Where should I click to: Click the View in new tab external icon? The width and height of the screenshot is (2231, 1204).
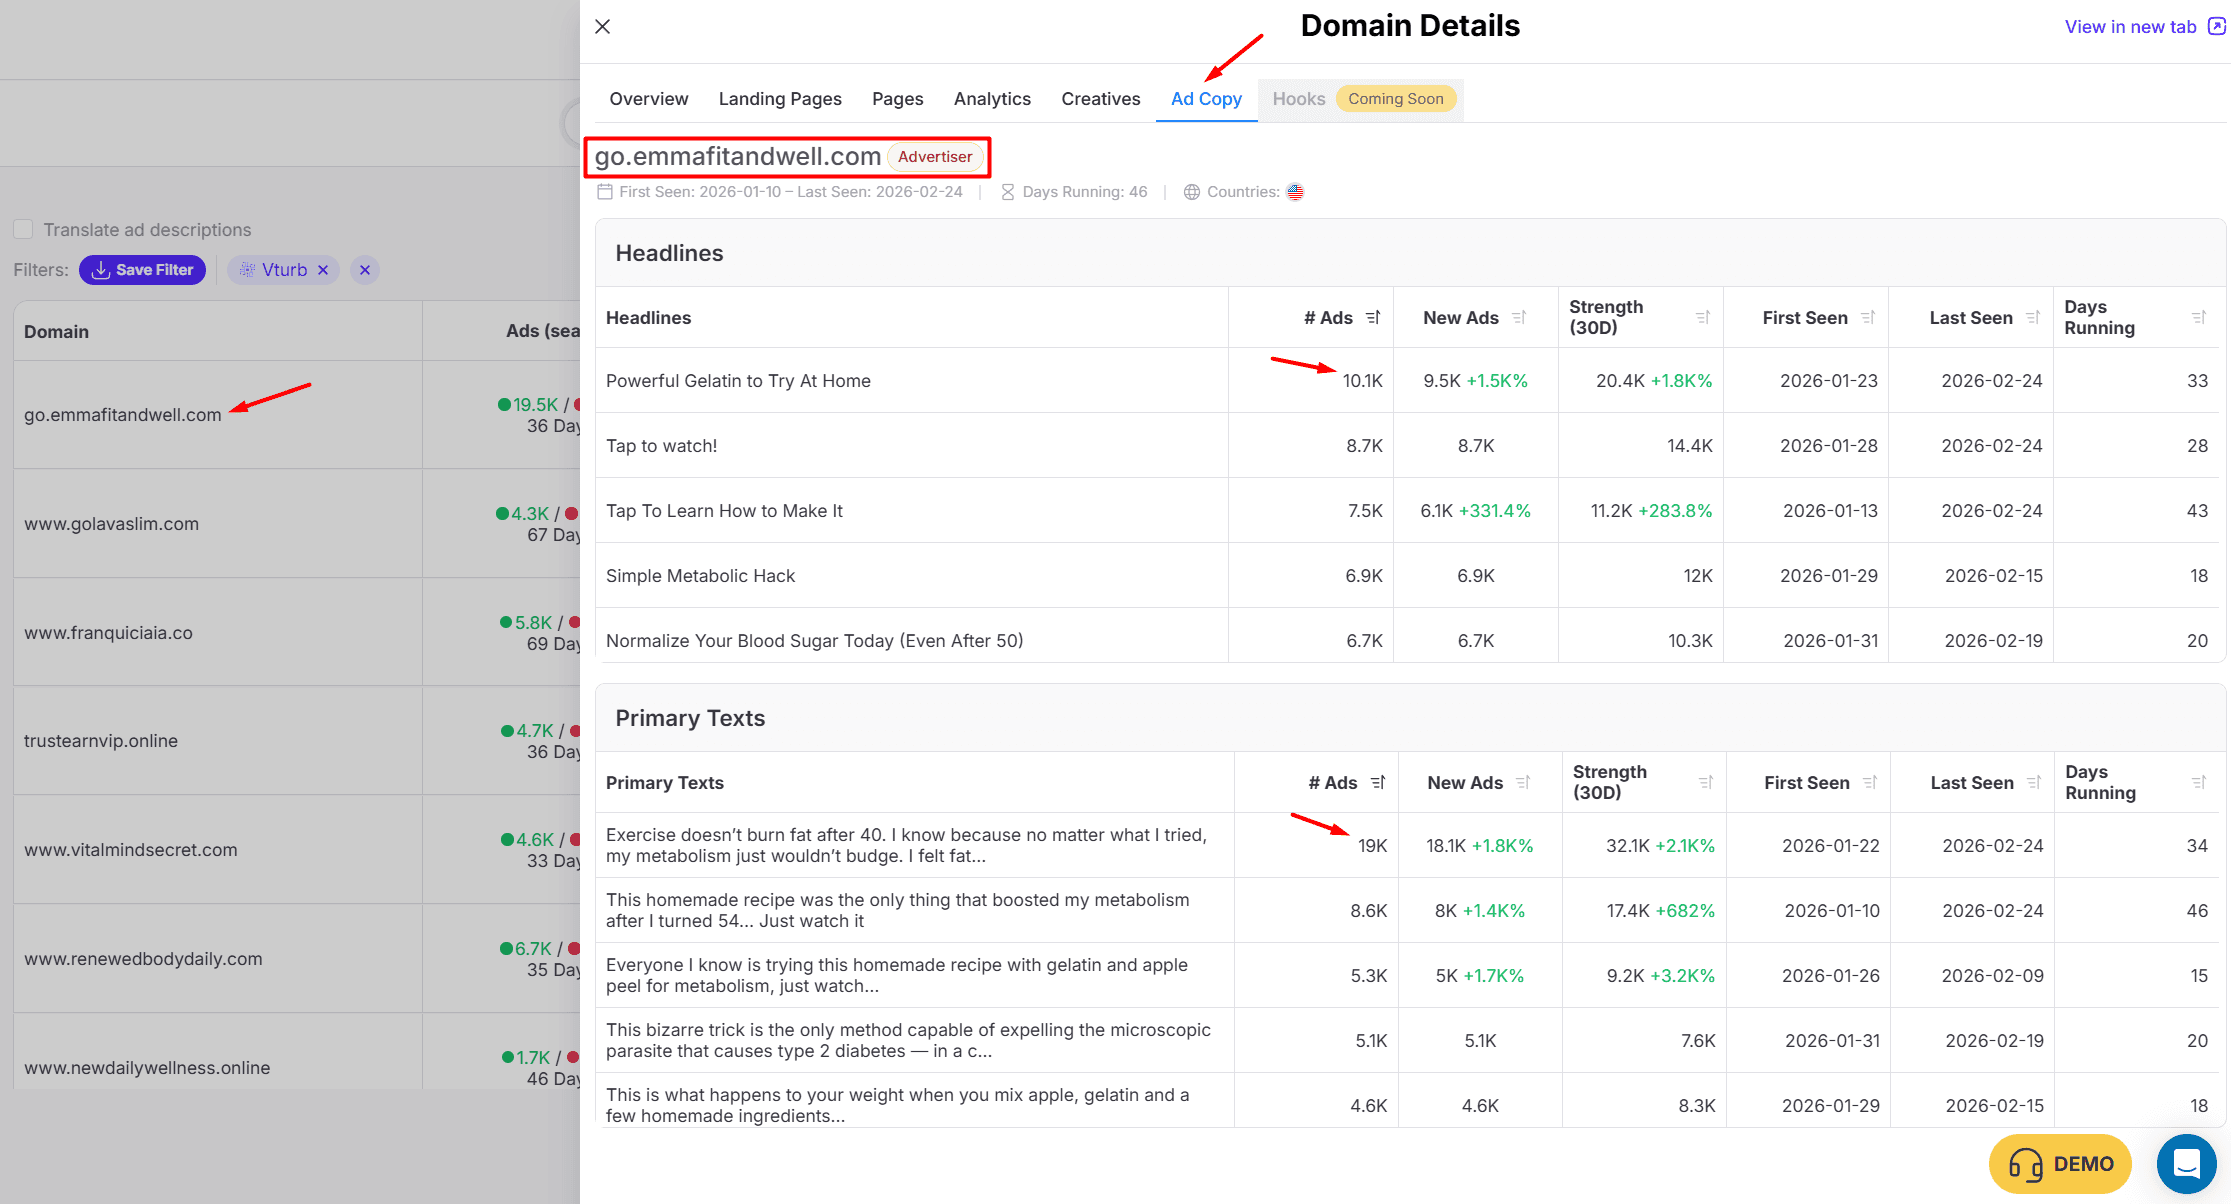pos(2216,27)
